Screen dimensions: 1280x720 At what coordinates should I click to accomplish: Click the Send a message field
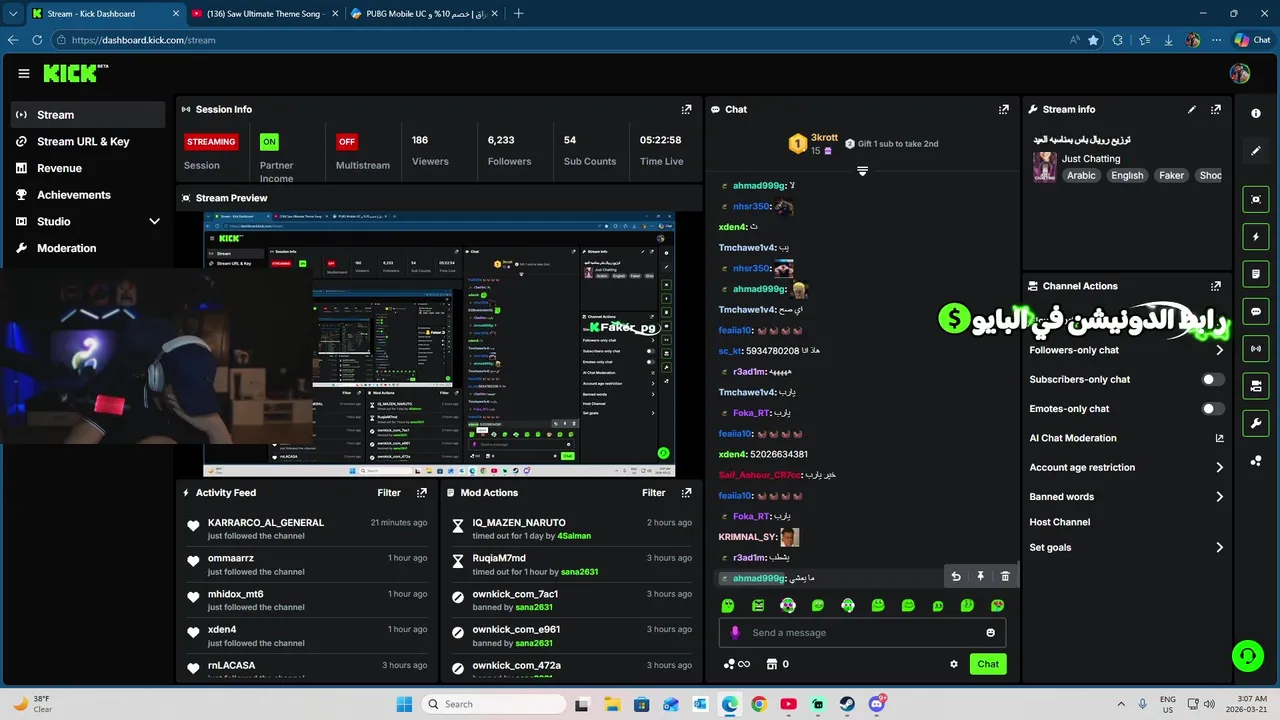(x=862, y=632)
